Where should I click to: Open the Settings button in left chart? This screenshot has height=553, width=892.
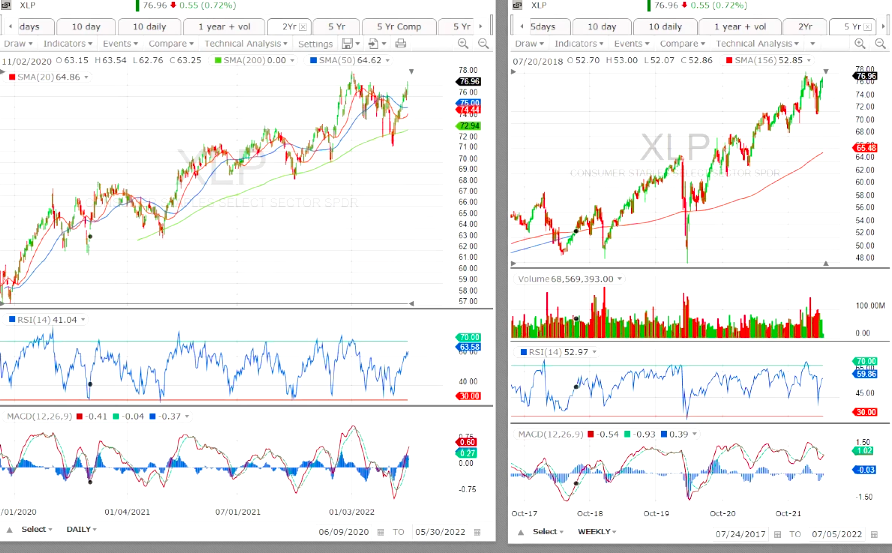click(315, 43)
